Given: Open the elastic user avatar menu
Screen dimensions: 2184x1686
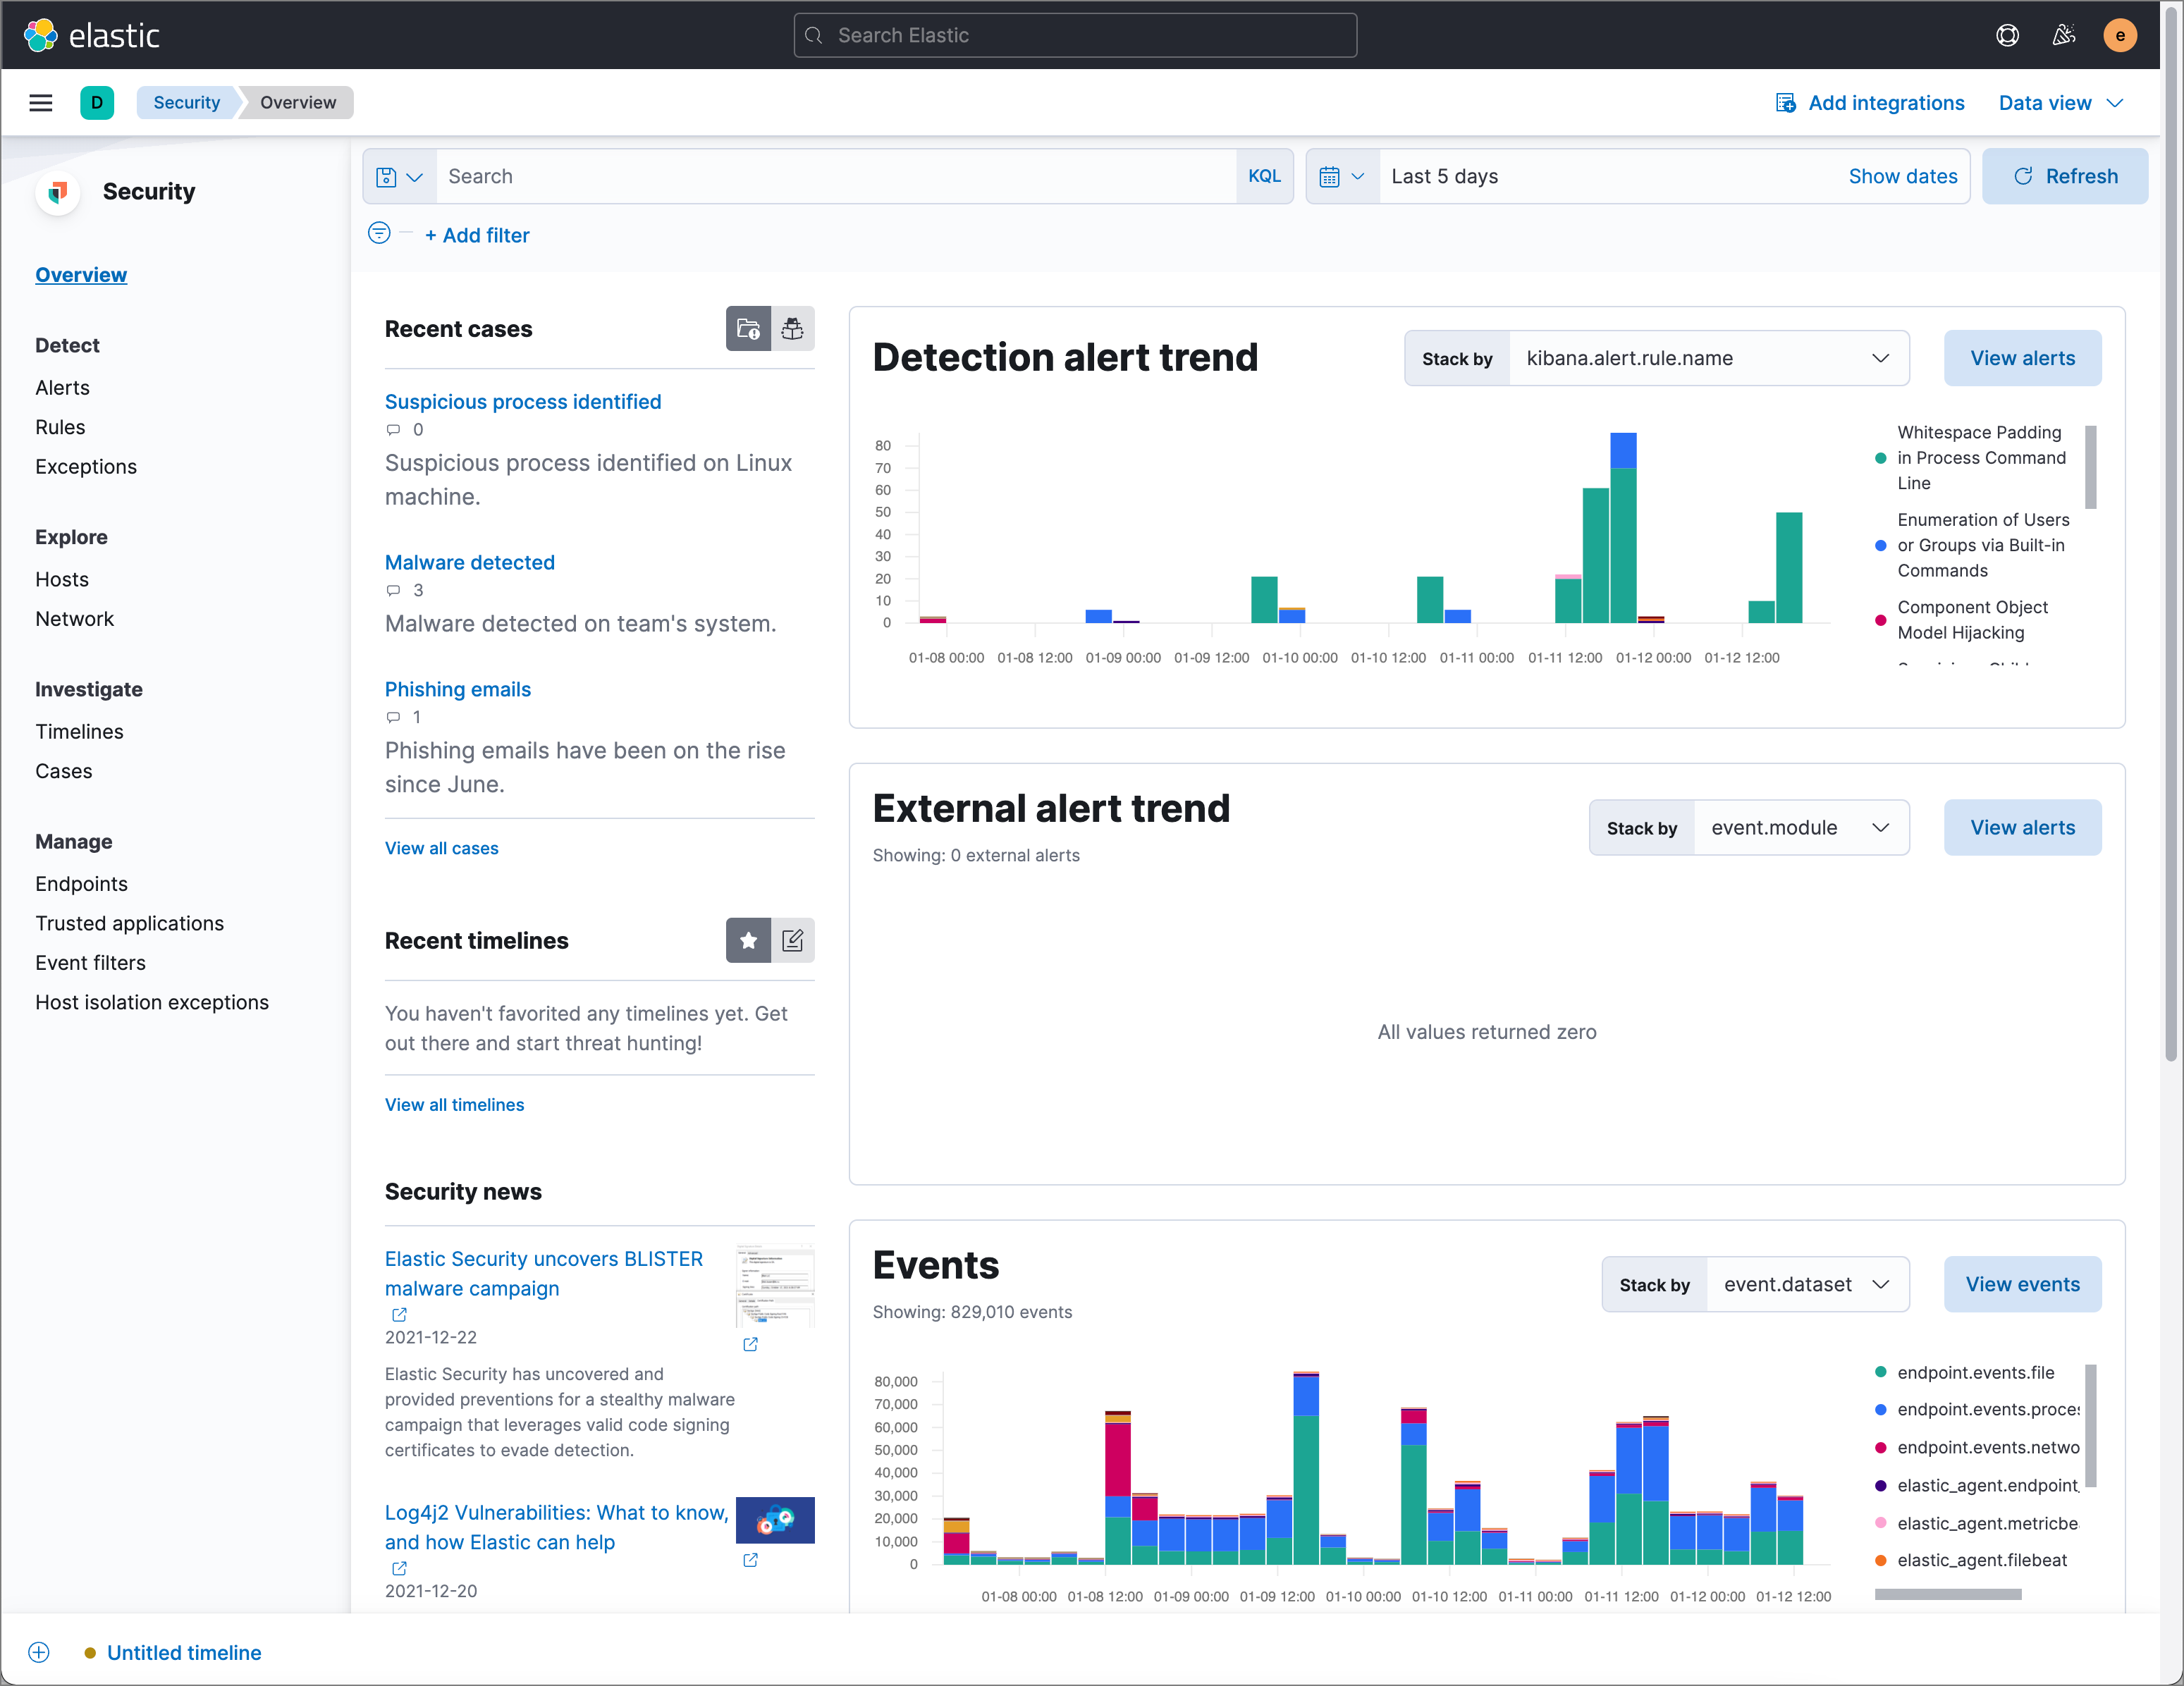Looking at the screenshot, I should click(2120, 35).
